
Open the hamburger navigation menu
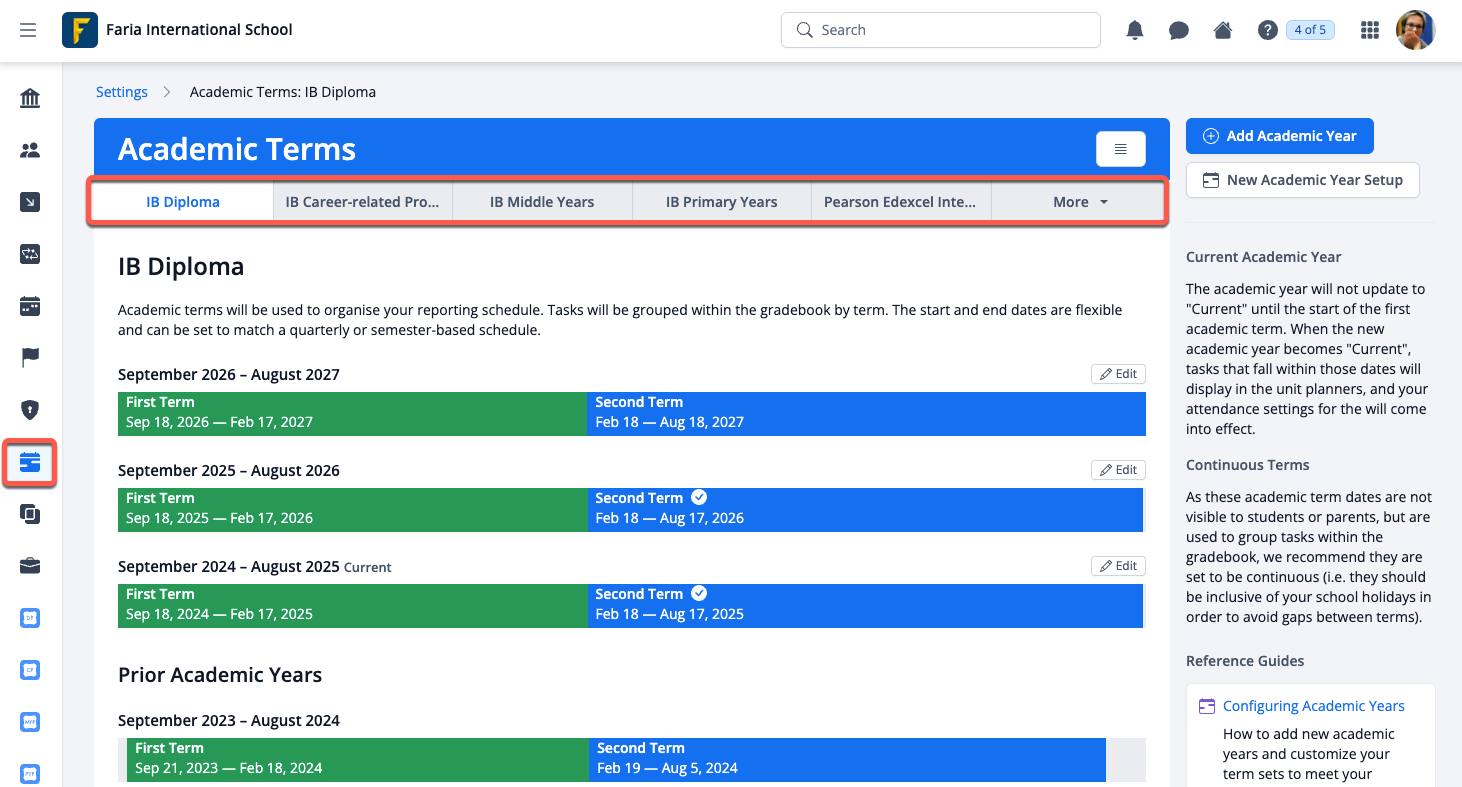pos(28,30)
